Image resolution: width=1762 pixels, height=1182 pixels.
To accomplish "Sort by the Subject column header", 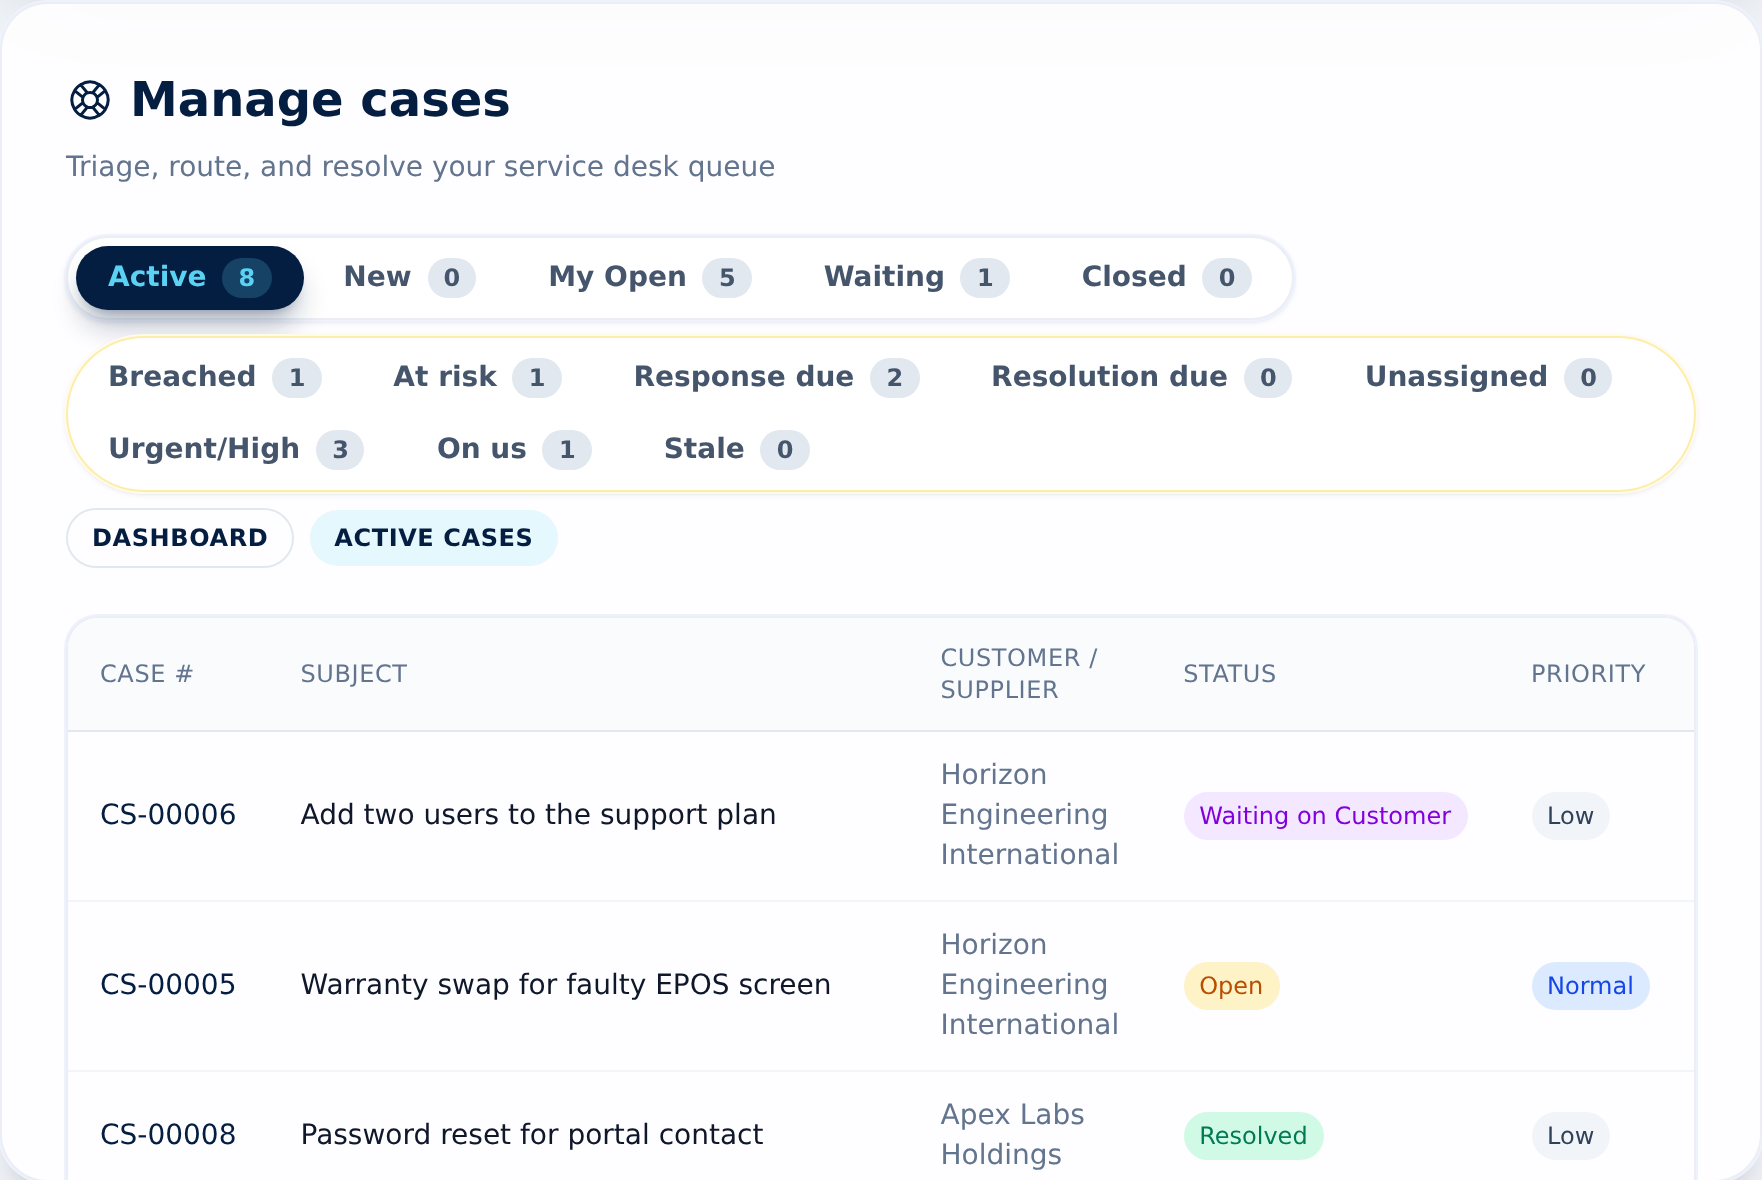I will pos(353,674).
